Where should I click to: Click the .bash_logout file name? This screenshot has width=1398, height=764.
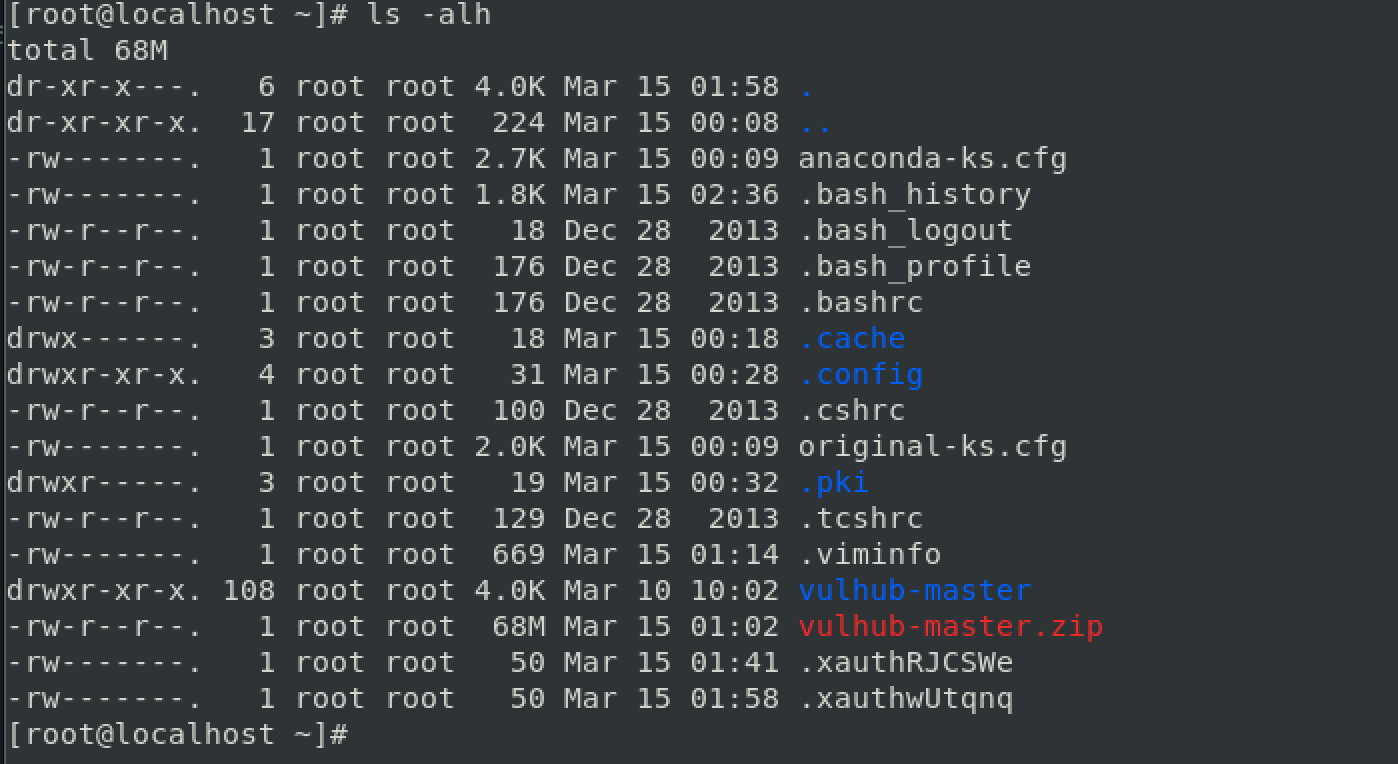point(905,231)
